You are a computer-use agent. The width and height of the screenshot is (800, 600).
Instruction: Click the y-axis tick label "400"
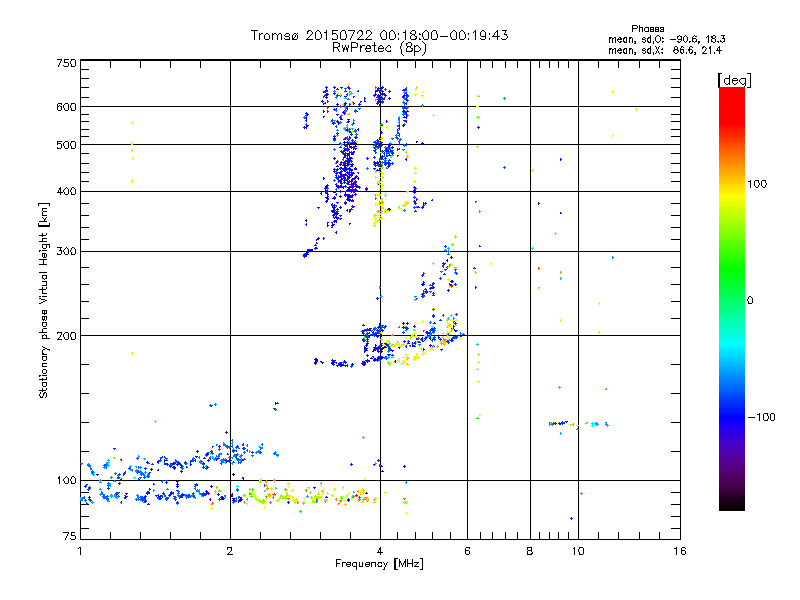(66, 191)
